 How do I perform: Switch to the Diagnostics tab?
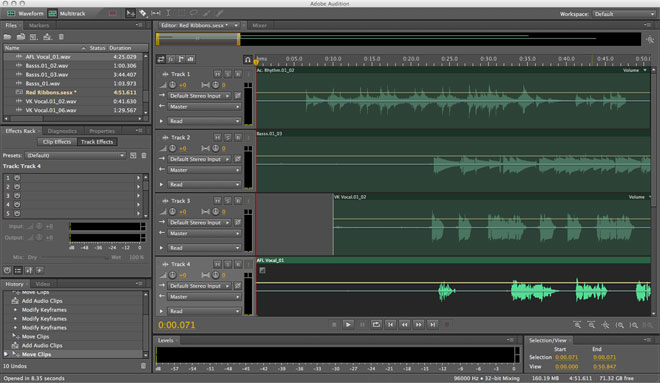tap(62, 131)
